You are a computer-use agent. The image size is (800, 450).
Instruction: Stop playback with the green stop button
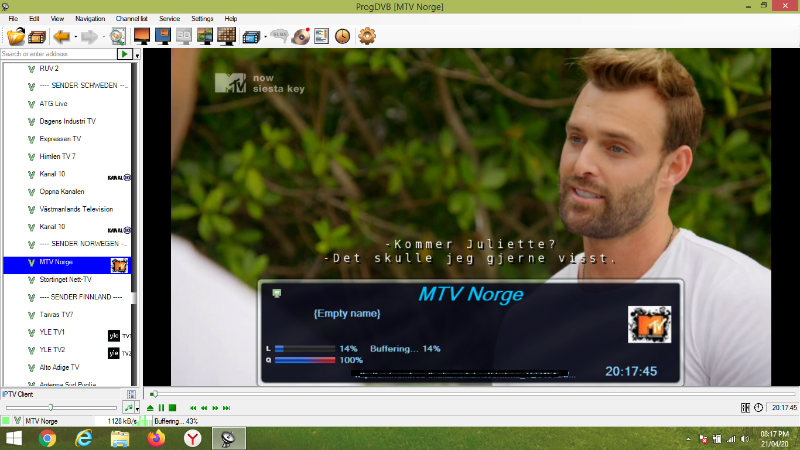coord(172,408)
